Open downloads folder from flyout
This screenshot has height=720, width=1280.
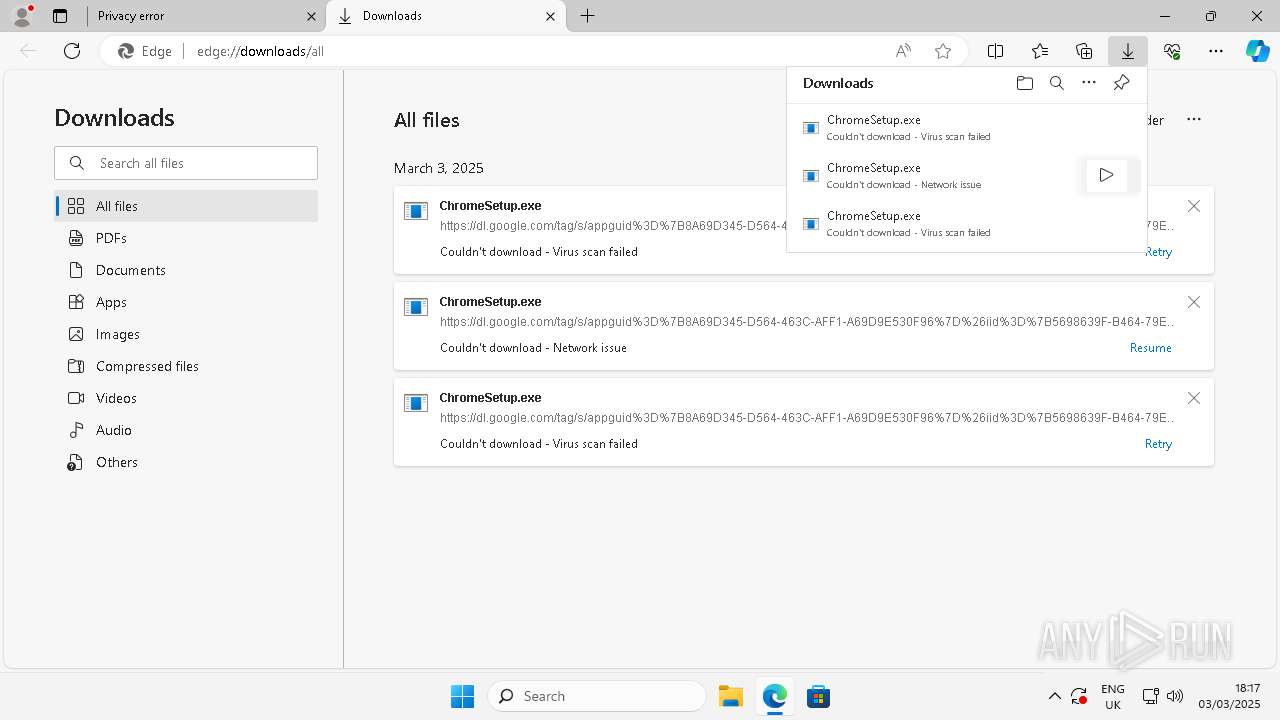(x=1024, y=83)
